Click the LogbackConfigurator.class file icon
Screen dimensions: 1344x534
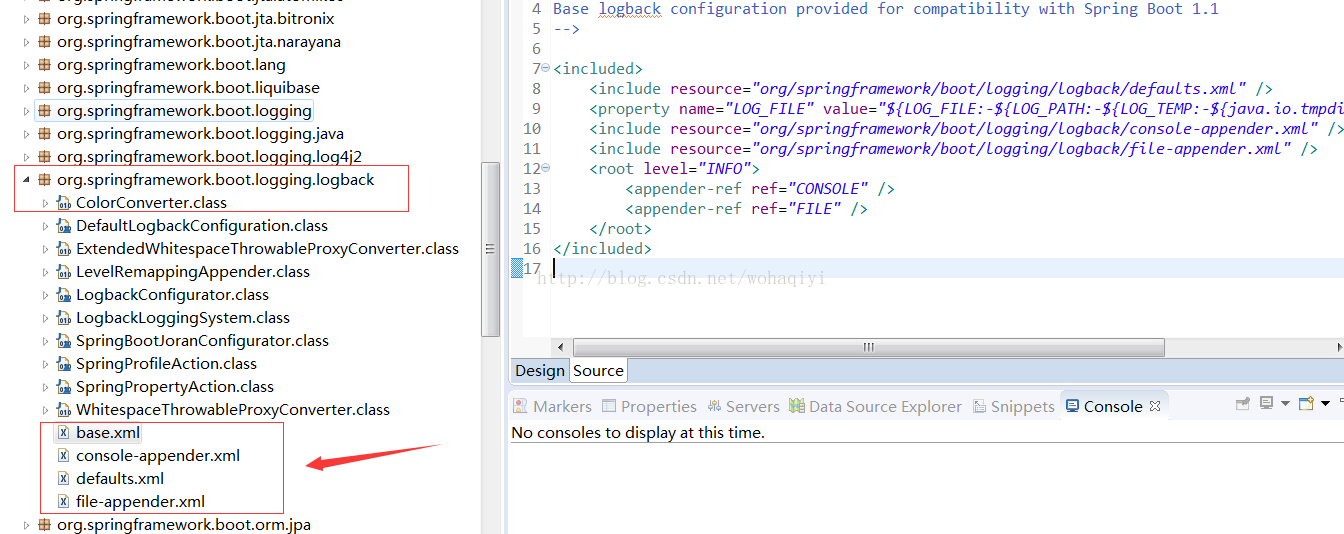[x=64, y=295]
